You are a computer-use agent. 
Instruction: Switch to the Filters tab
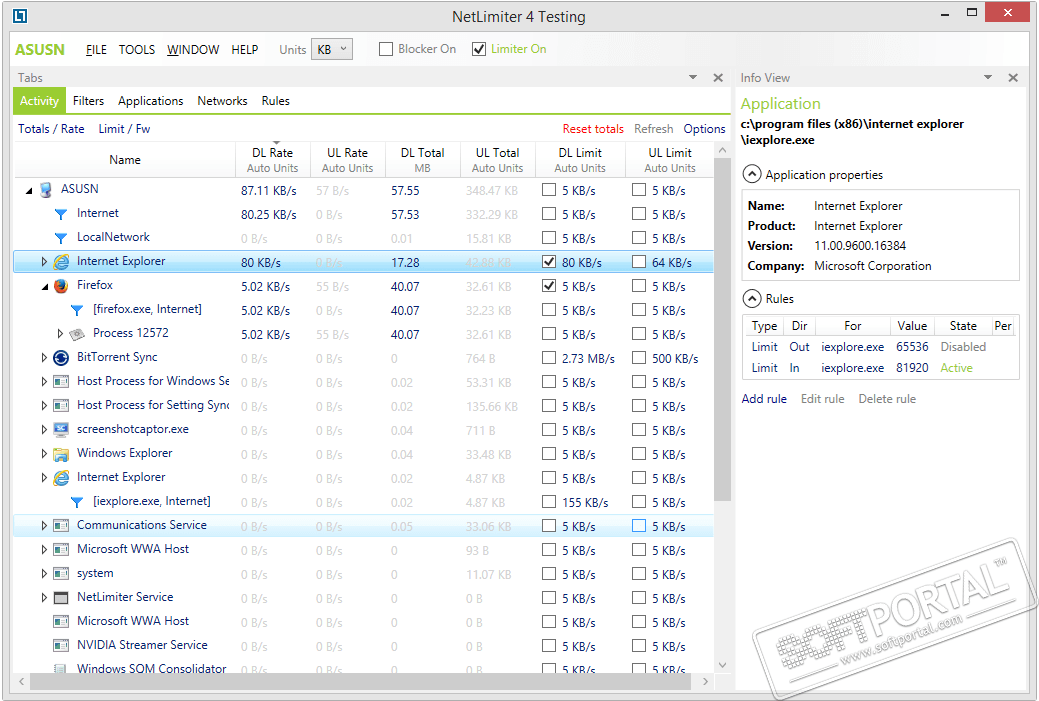(88, 101)
